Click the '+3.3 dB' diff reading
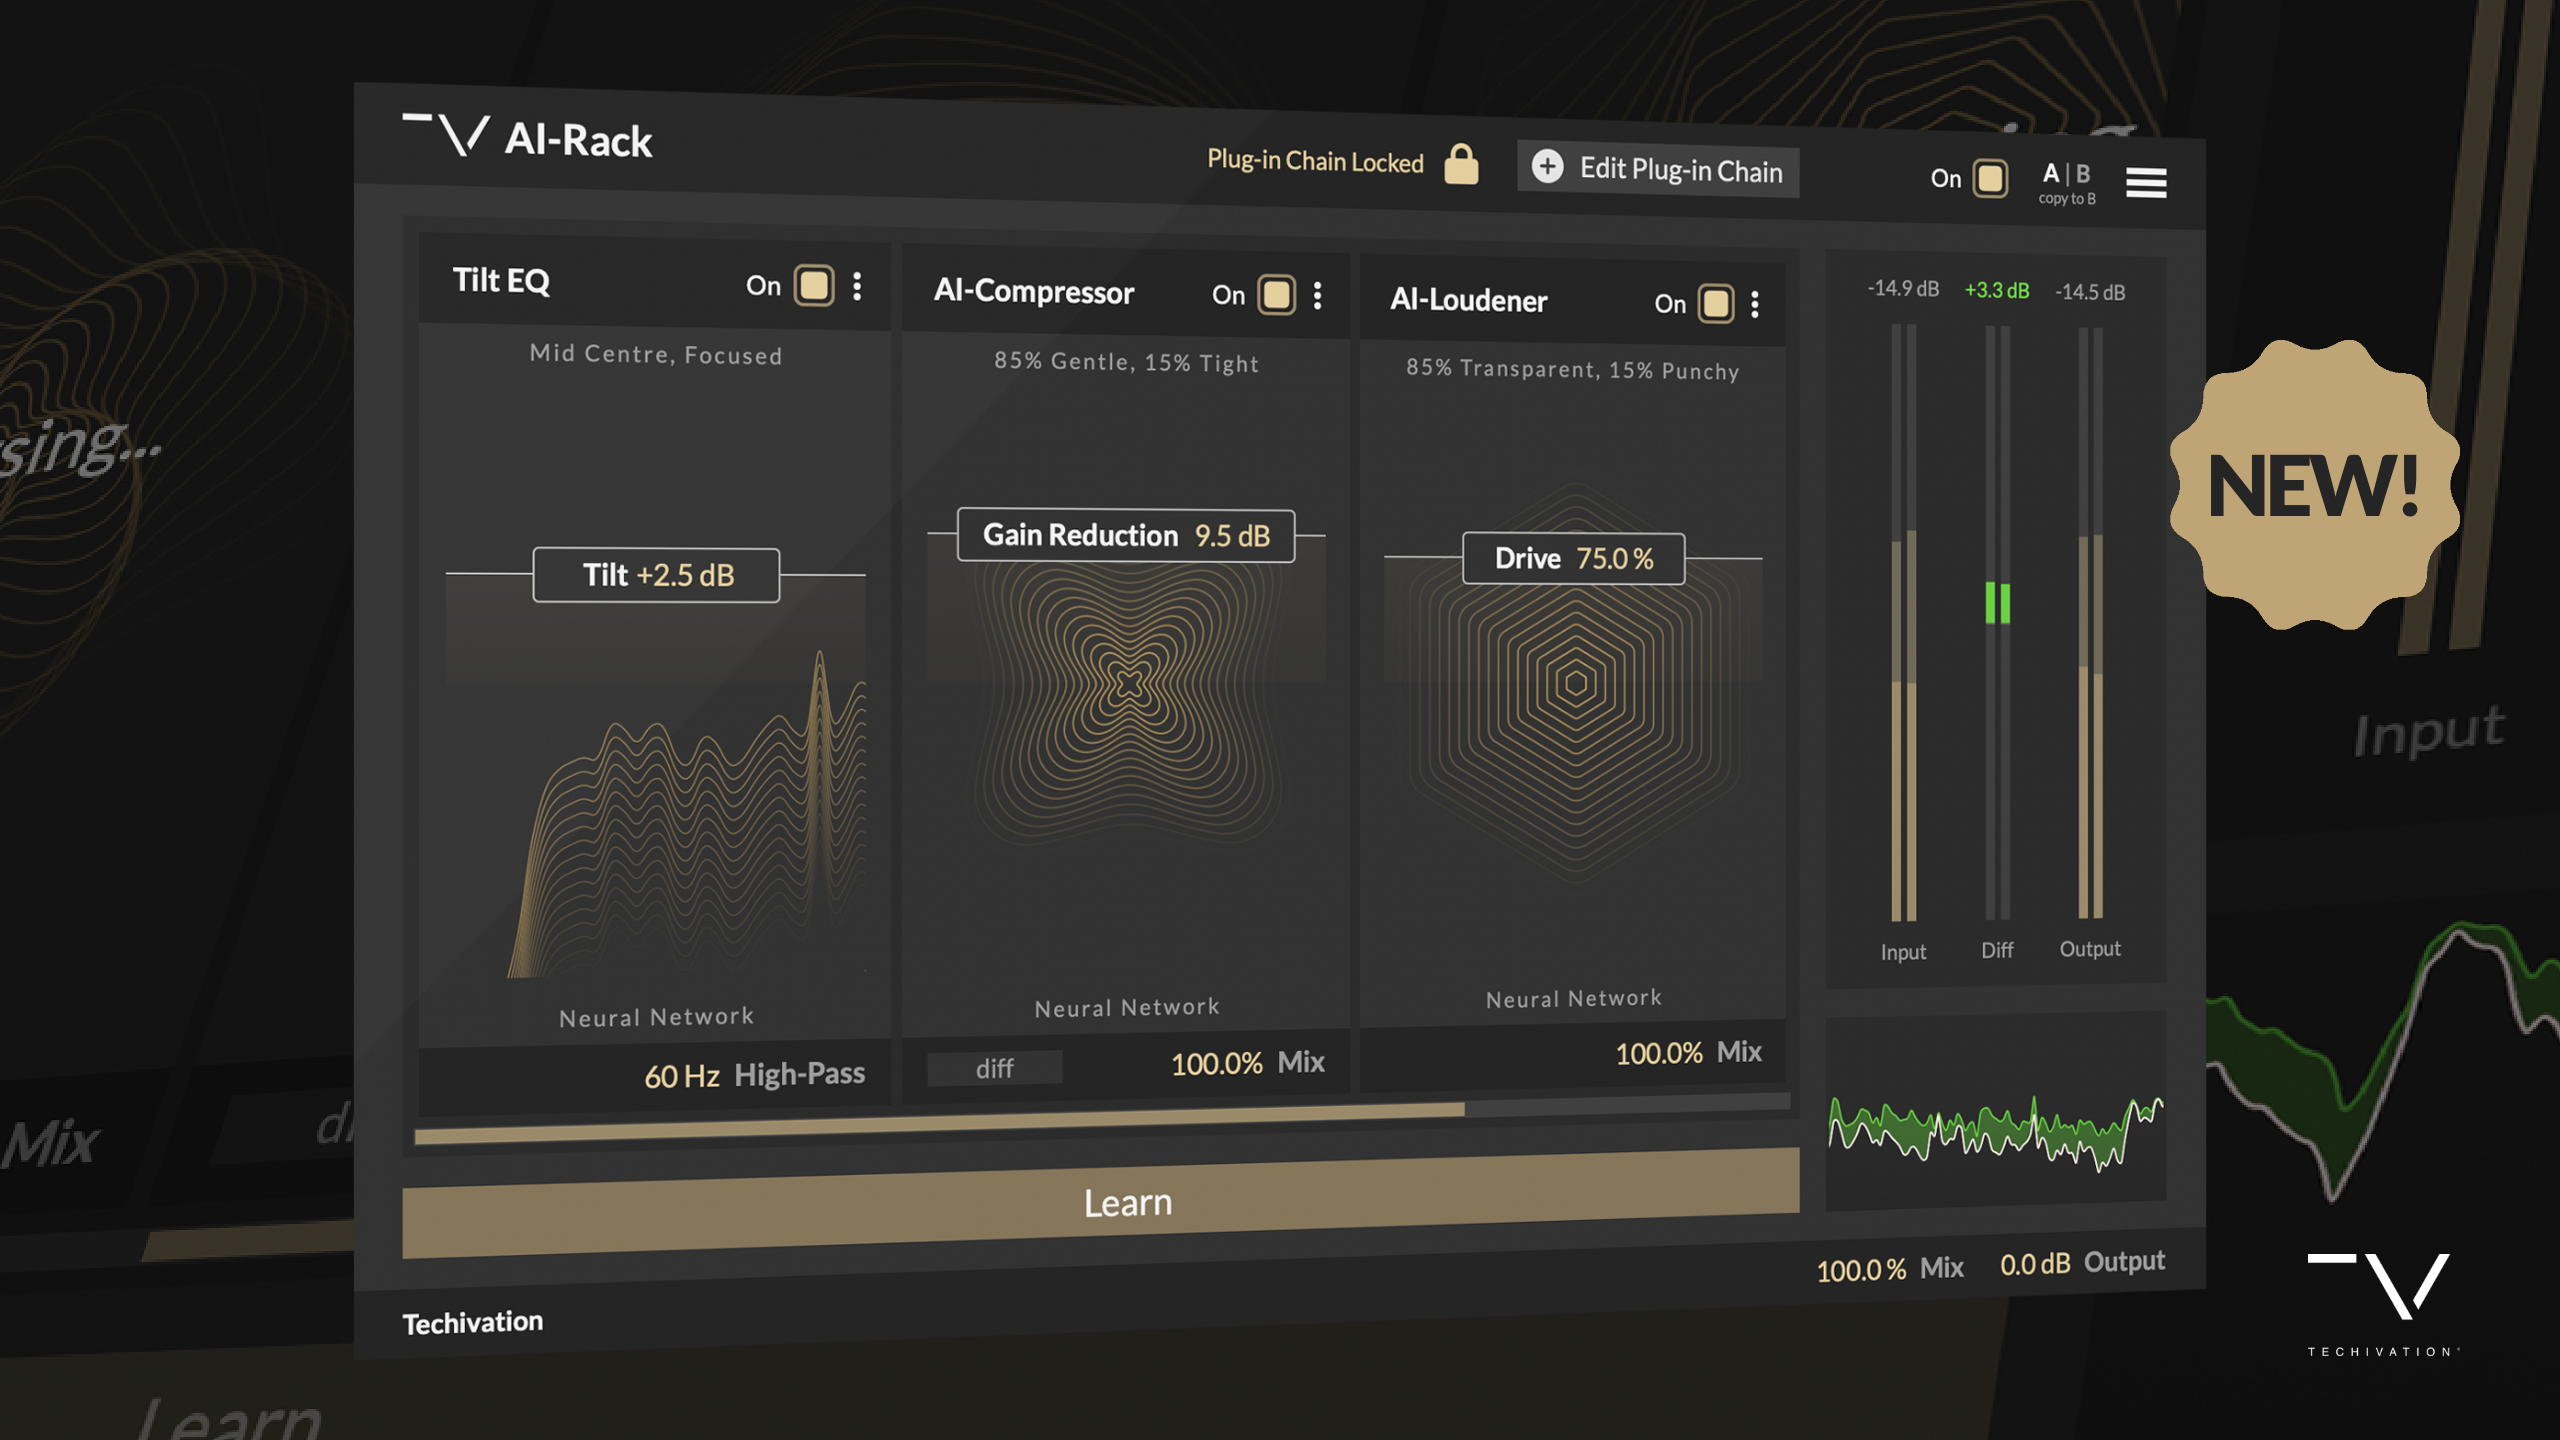The height and width of the screenshot is (1440, 2560). (1997, 290)
